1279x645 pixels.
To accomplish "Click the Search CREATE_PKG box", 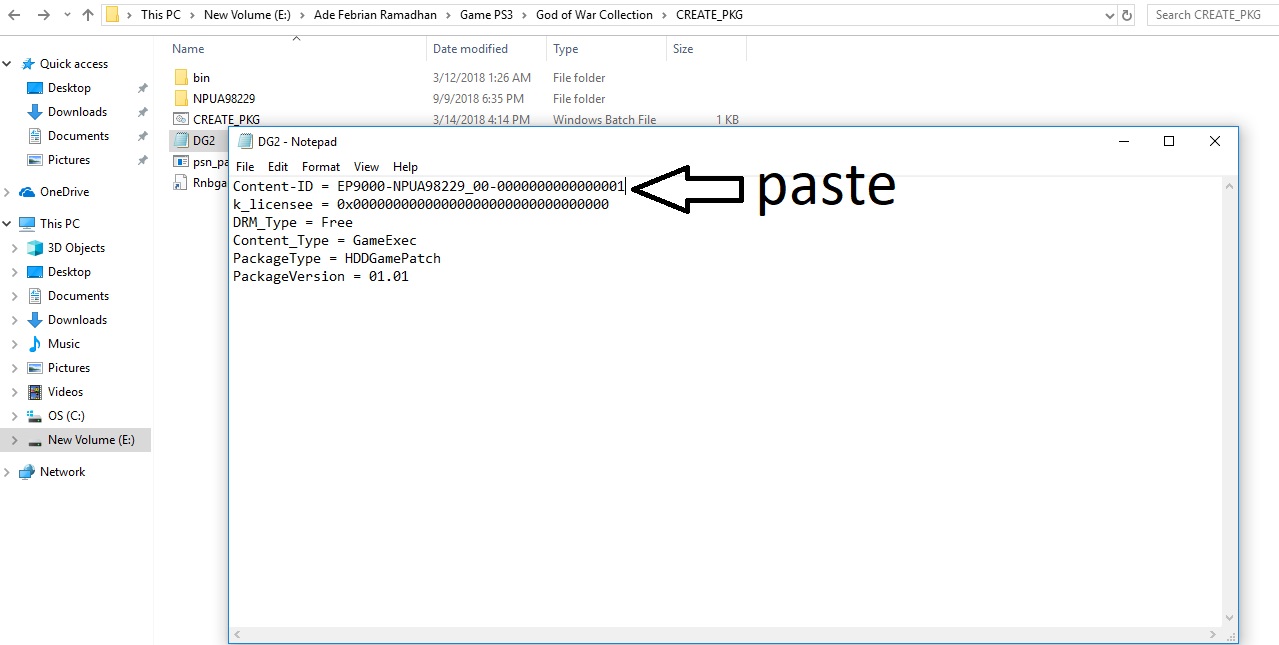I will point(1212,15).
